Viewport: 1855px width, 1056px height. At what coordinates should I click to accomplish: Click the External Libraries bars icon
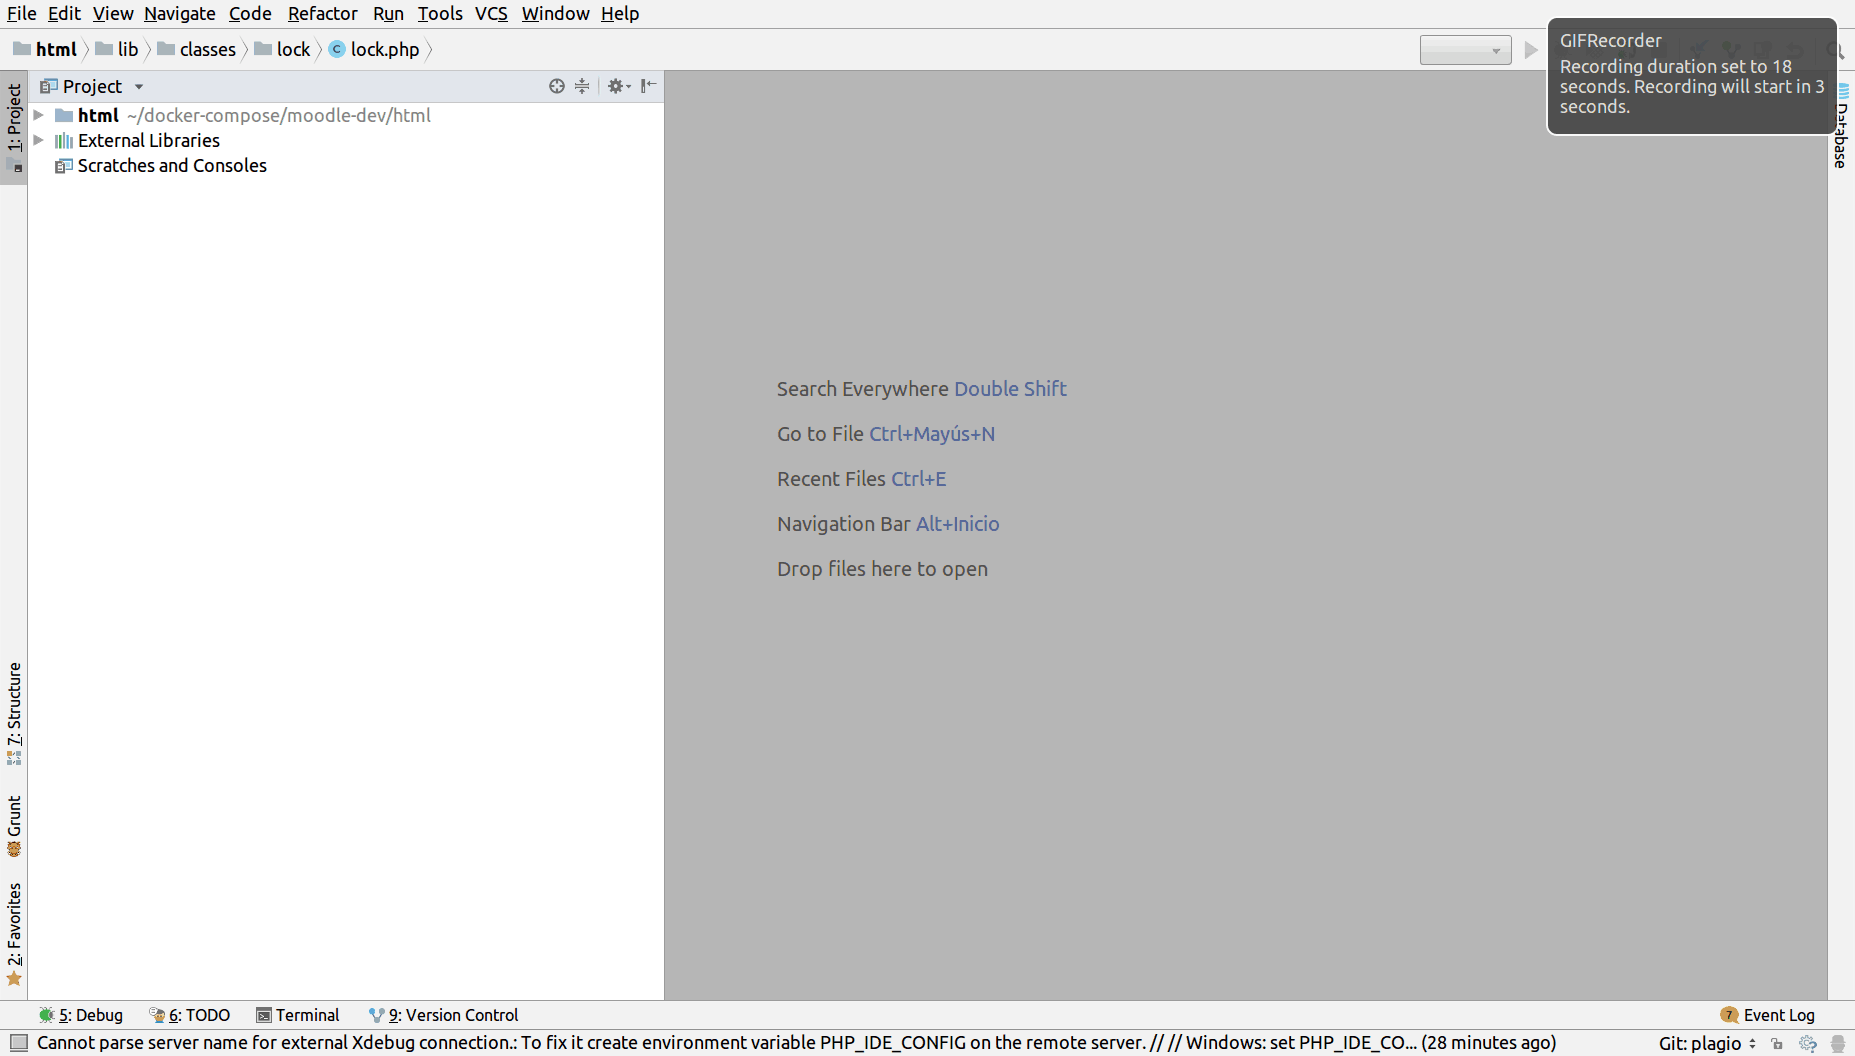pos(64,140)
